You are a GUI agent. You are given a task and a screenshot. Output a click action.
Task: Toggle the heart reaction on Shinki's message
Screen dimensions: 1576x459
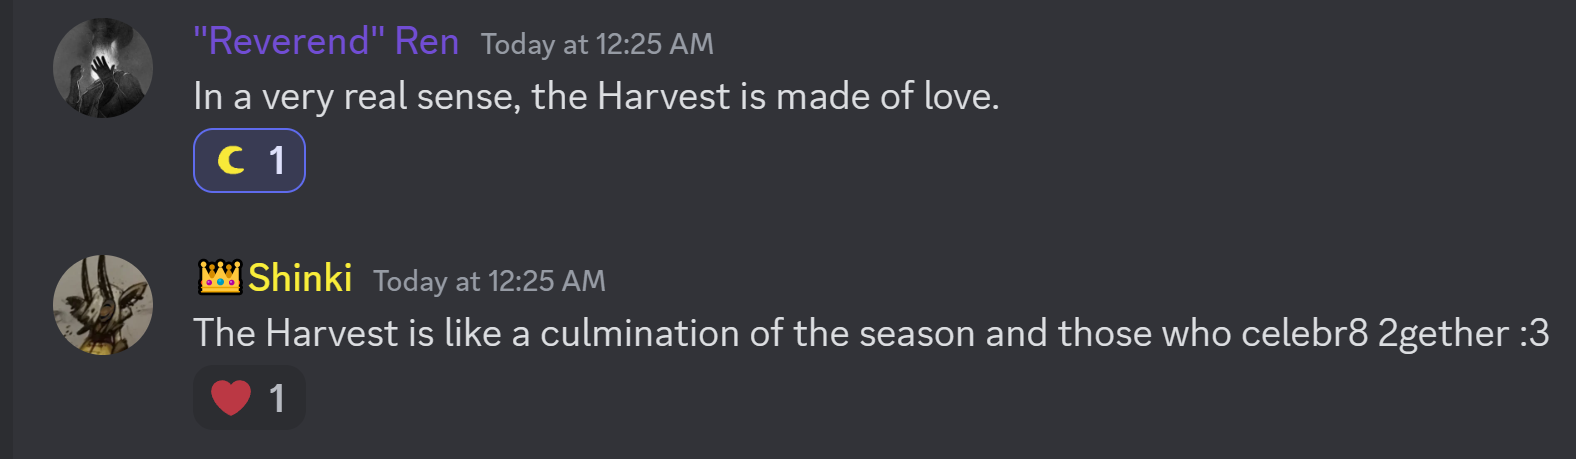[x=249, y=398]
